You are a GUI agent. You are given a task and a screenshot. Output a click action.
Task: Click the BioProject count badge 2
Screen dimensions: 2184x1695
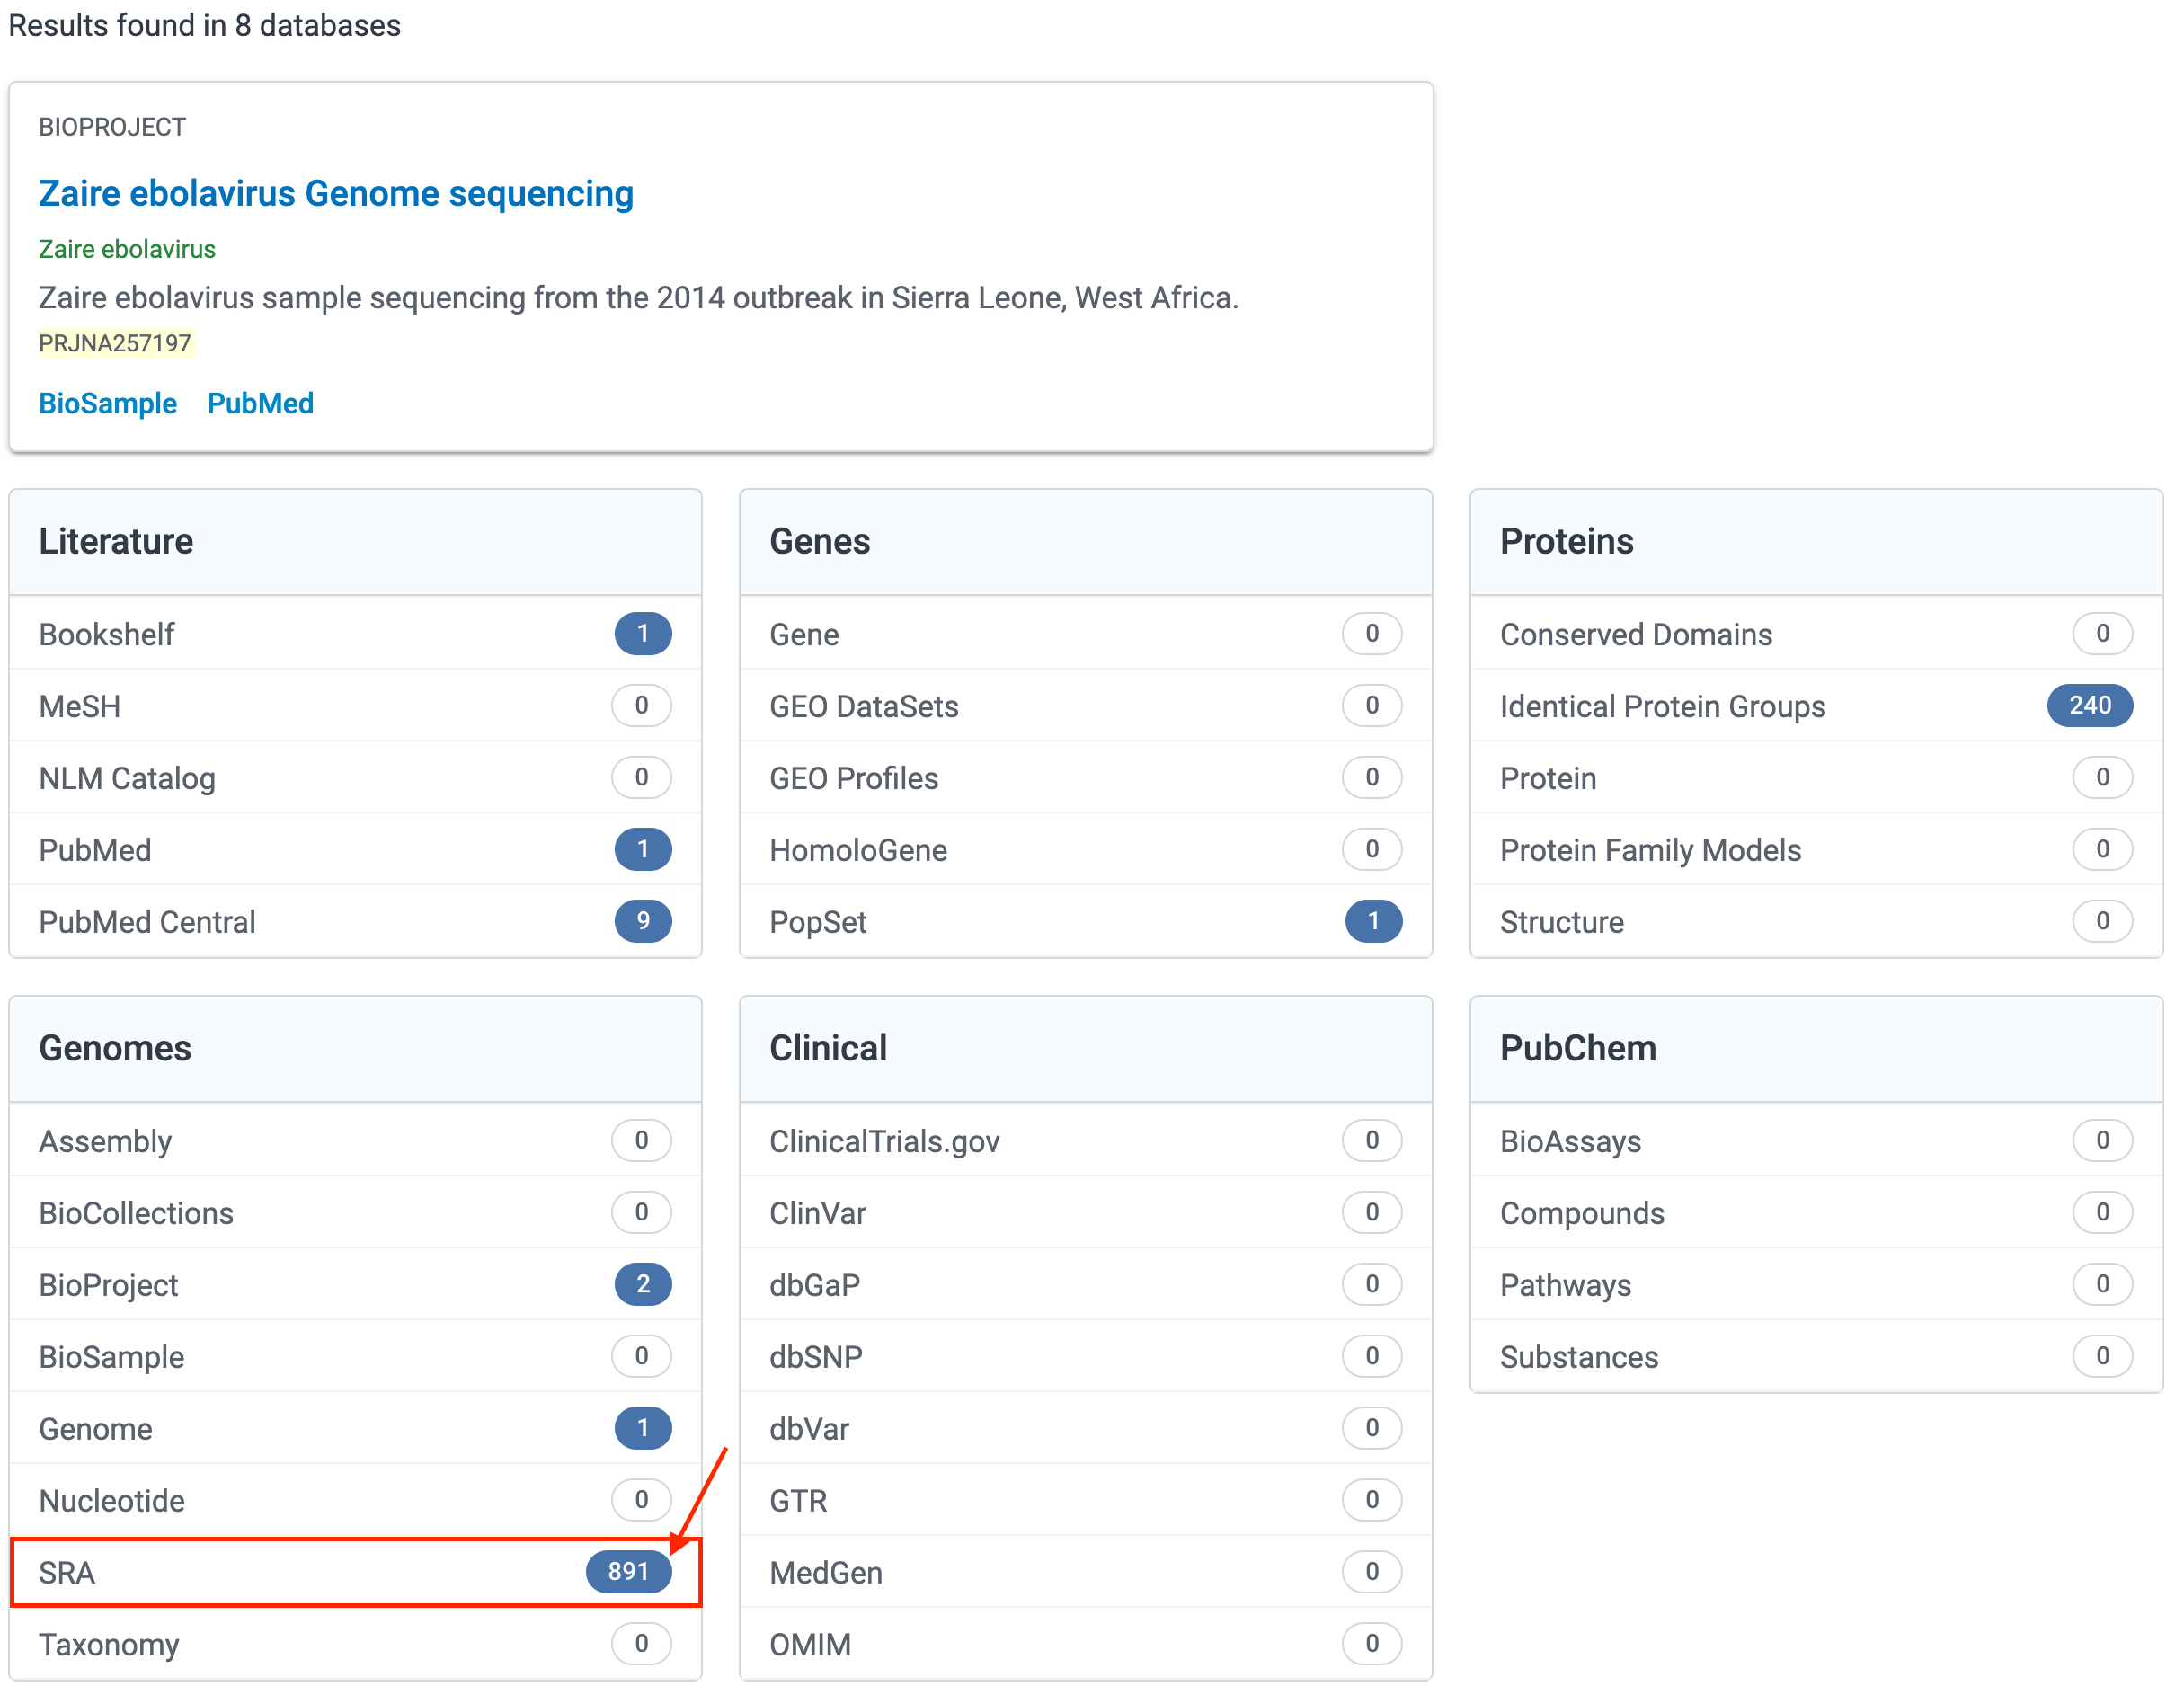tap(642, 1284)
